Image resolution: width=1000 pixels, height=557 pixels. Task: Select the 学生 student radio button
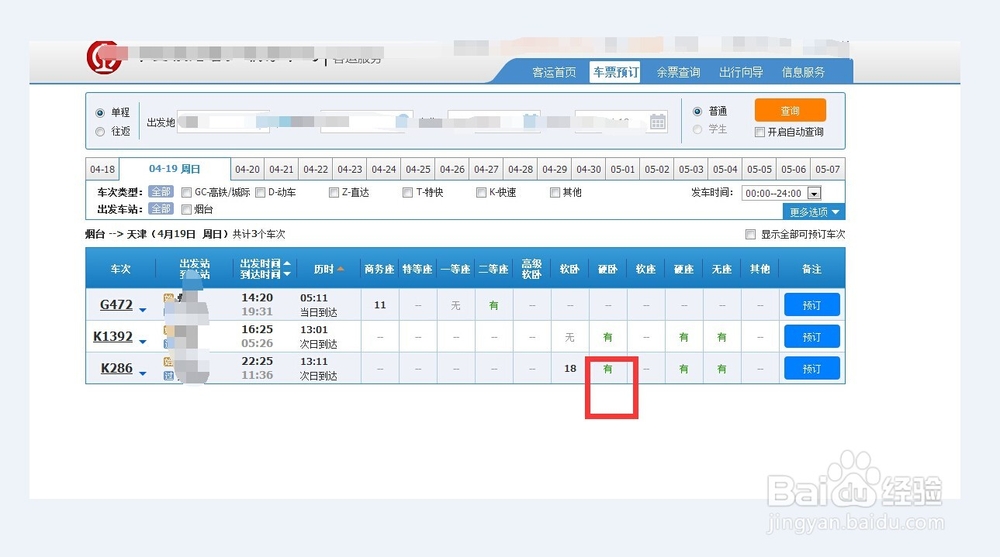[697, 130]
